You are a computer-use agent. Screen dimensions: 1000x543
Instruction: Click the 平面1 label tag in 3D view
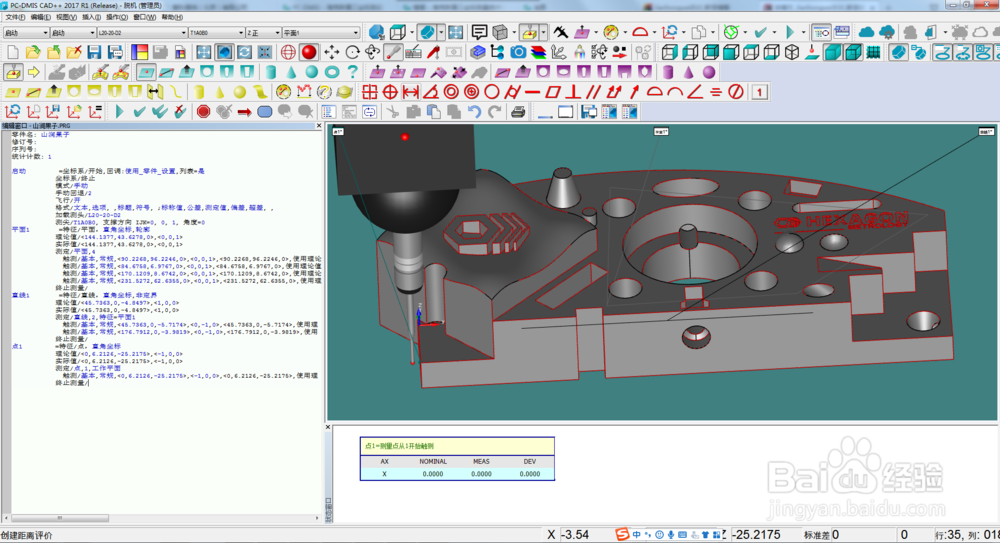coord(661,131)
